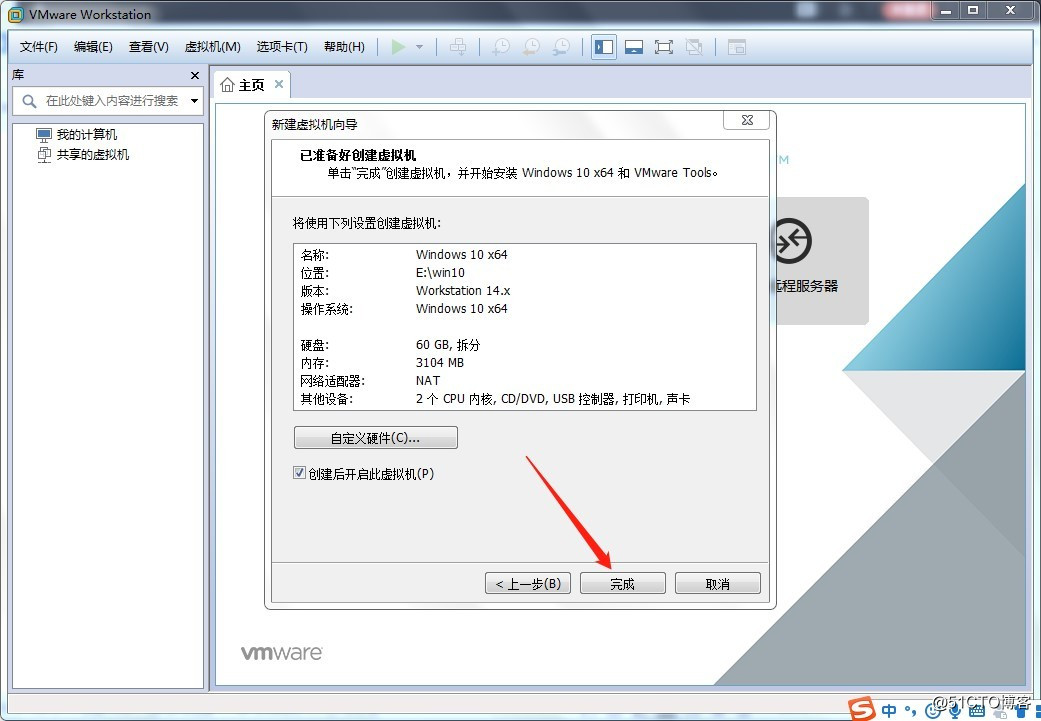
Task: Click the 完成 finish button
Action: [623, 584]
